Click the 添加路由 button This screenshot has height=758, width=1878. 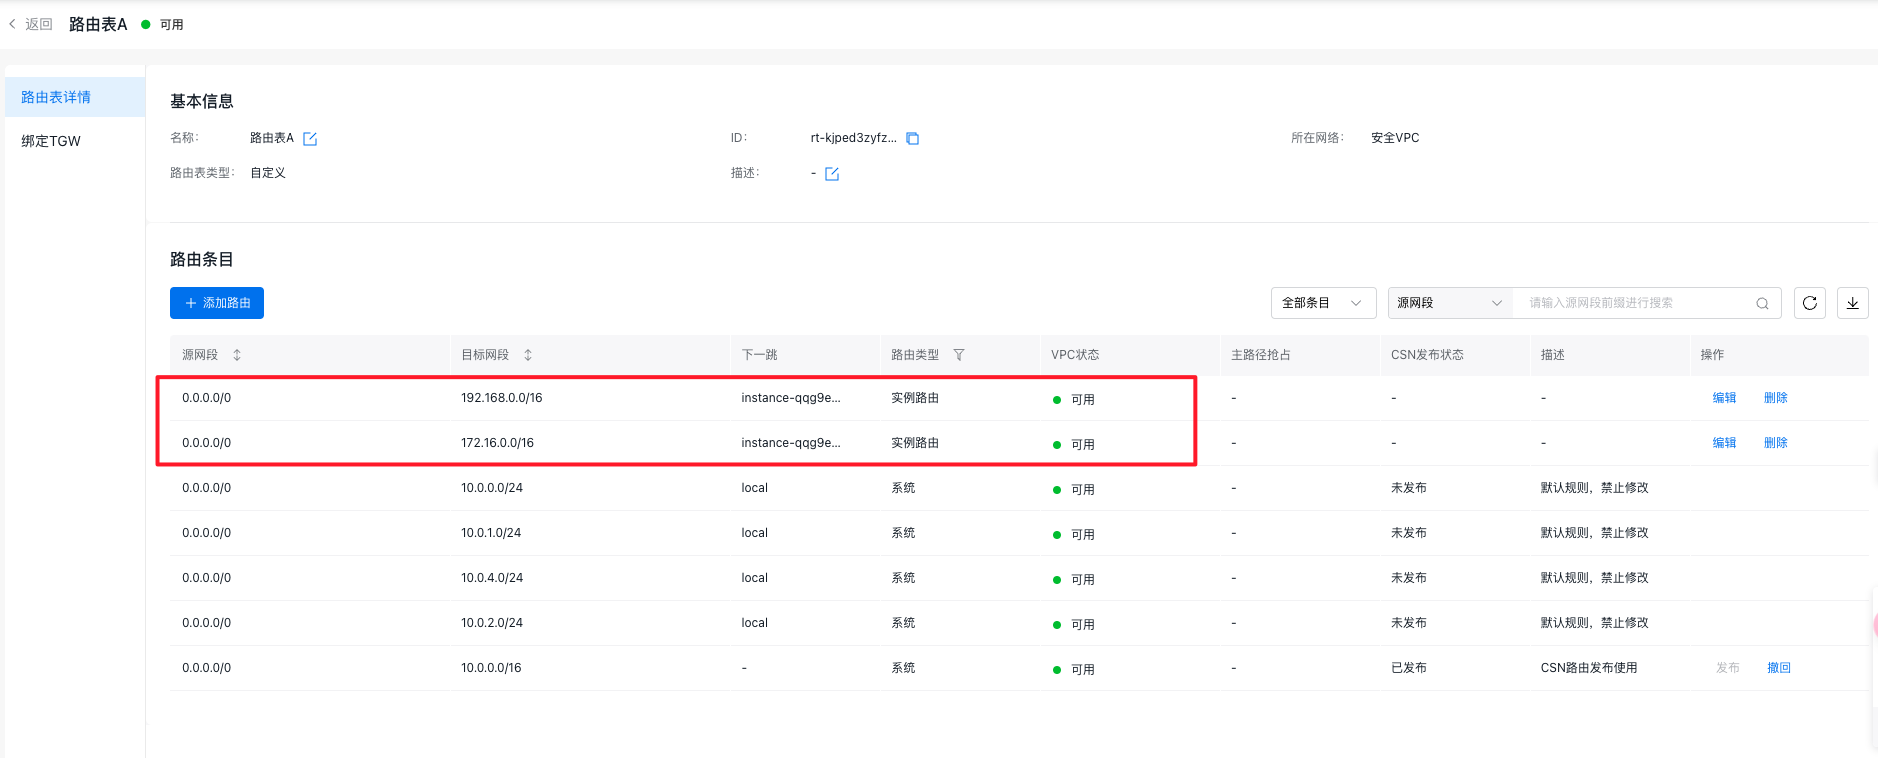pos(217,303)
